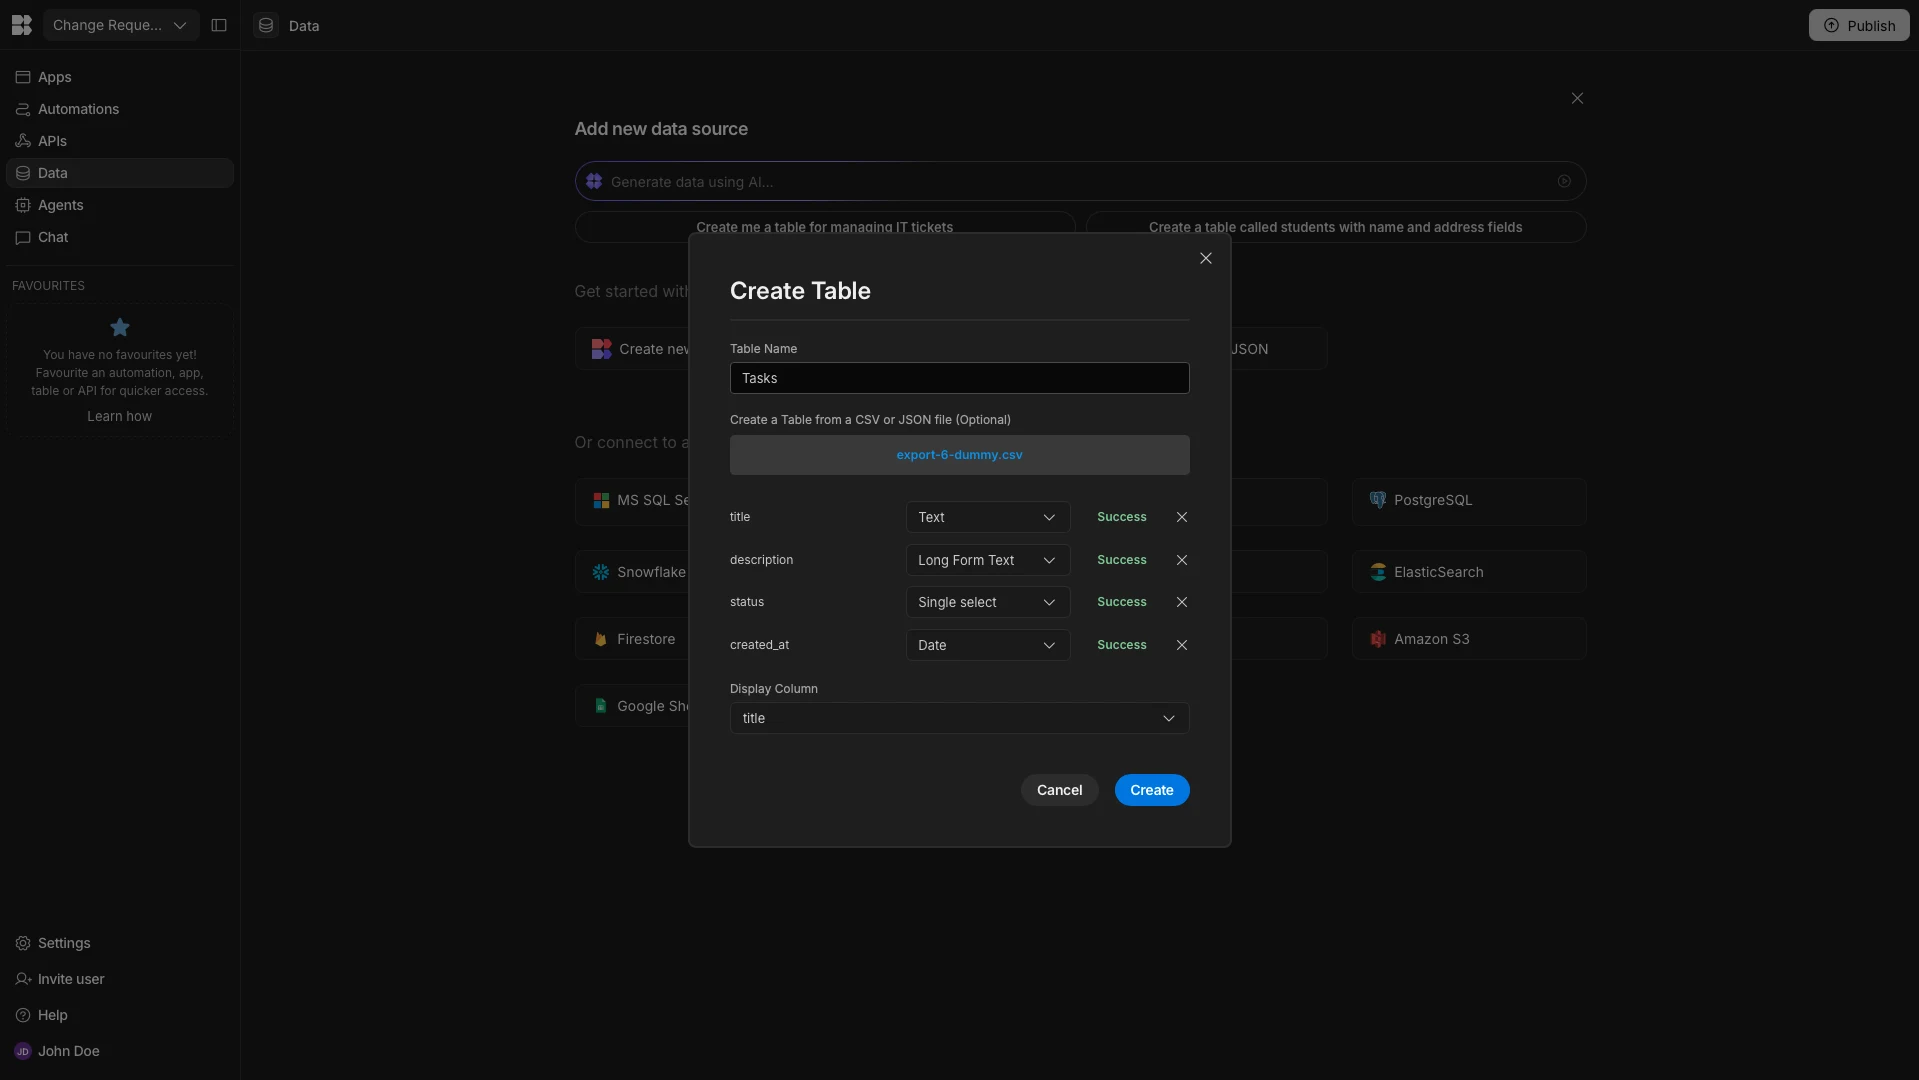Remove the created_at column
The width and height of the screenshot is (1919, 1080).
click(1182, 645)
